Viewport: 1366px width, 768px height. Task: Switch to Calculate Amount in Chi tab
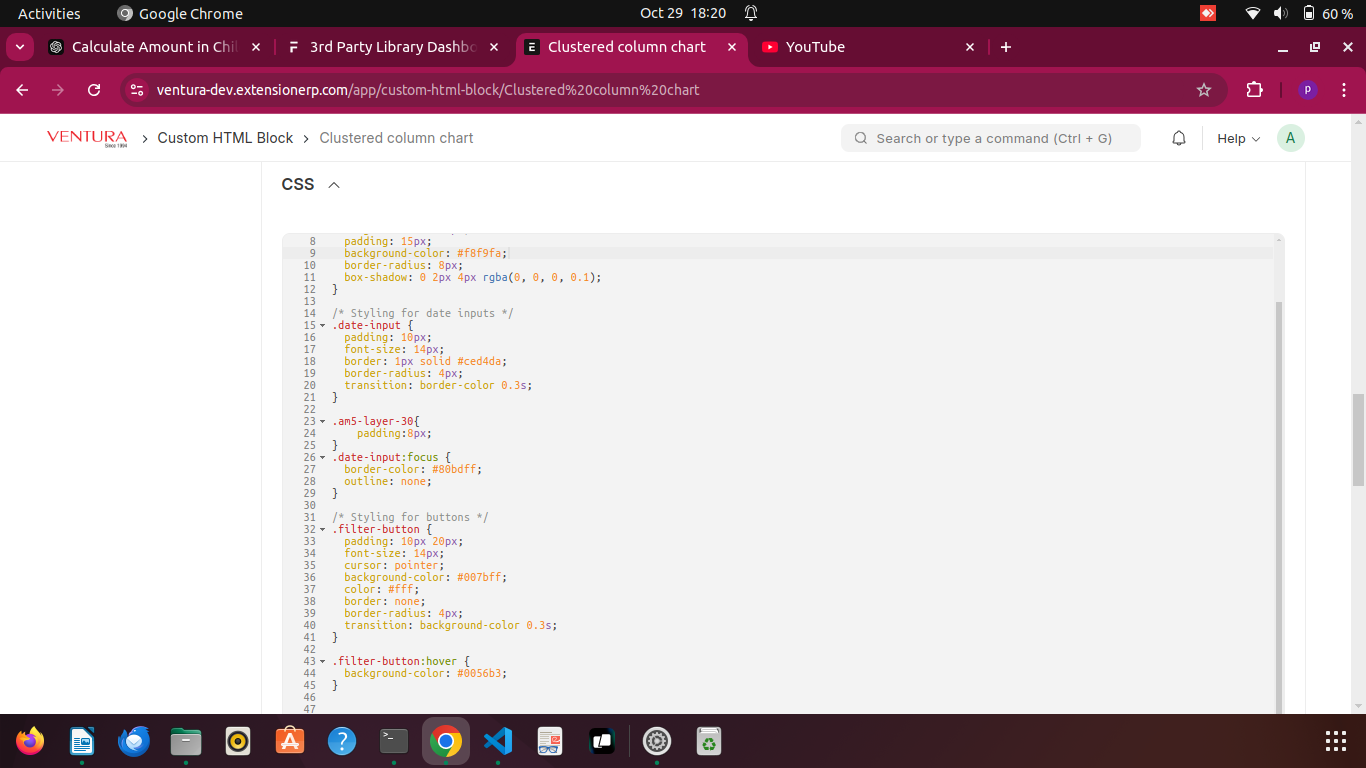coord(155,47)
